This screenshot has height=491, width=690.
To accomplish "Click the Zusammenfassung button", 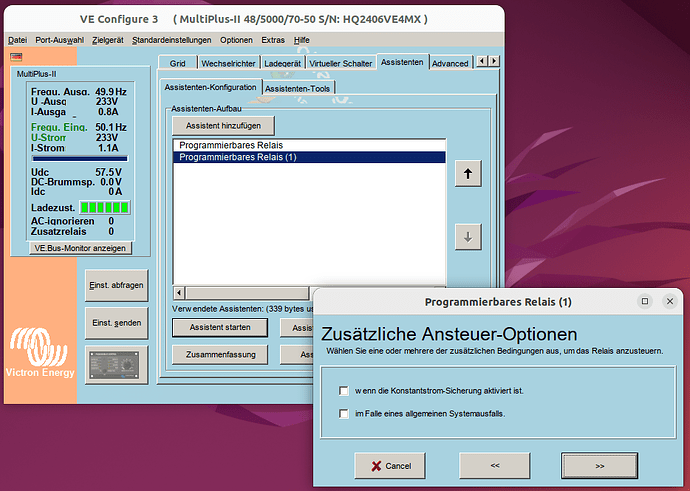I will (x=220, y=355).
